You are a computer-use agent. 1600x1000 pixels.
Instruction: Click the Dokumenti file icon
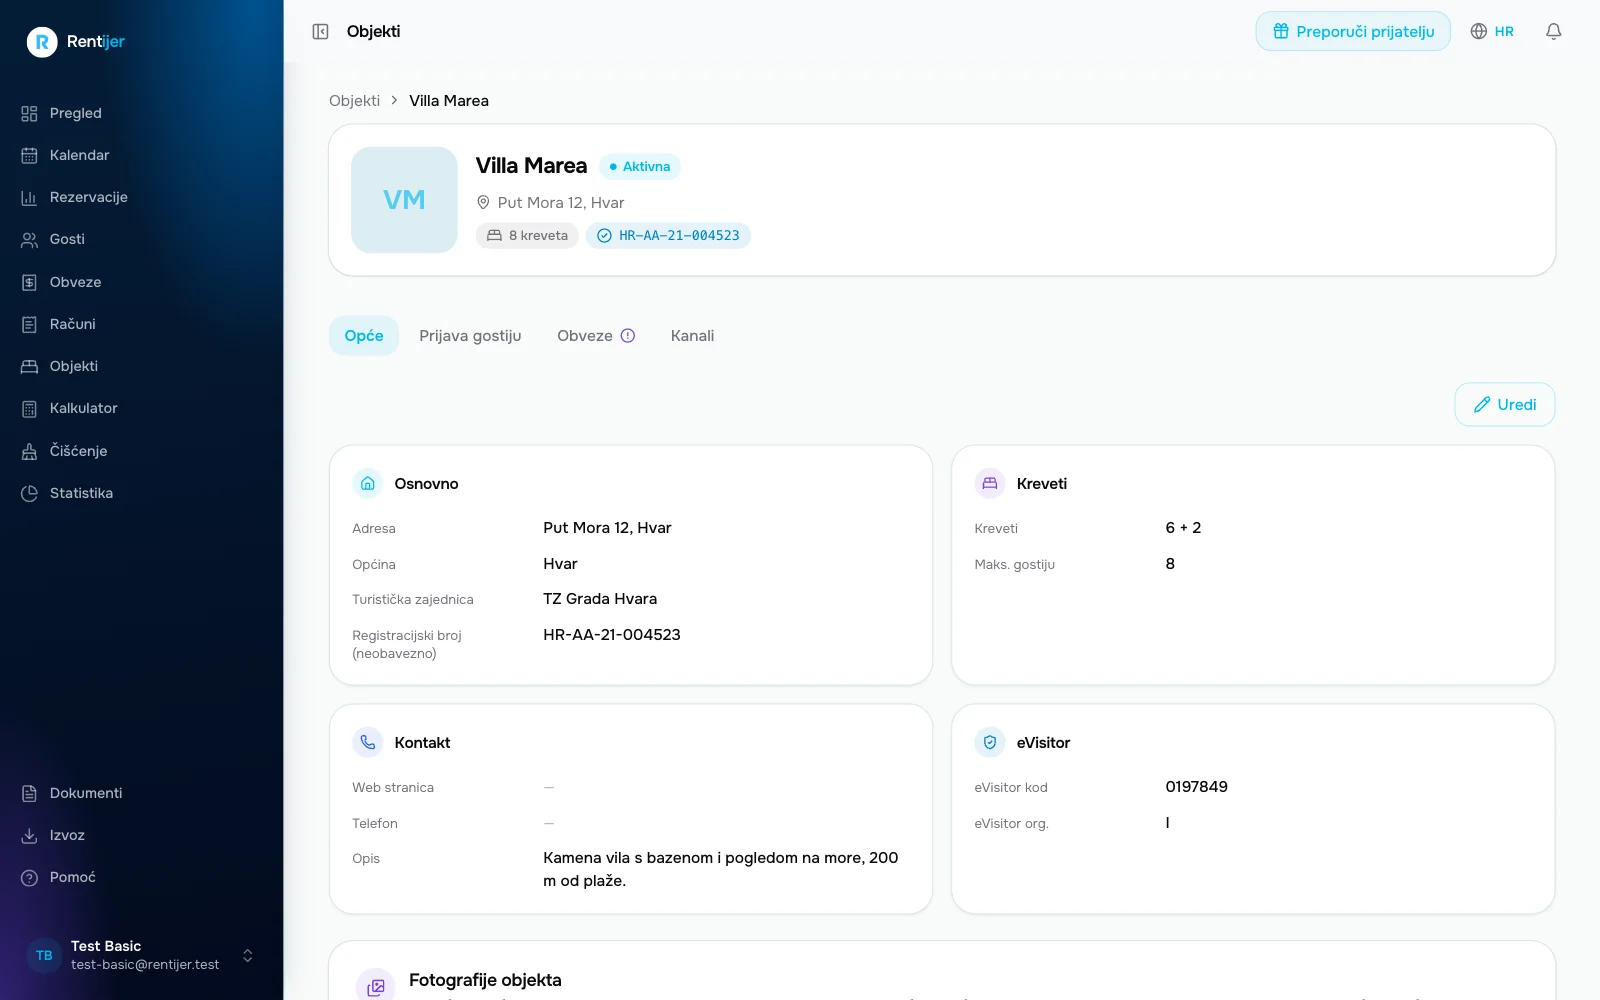point(29,793)
